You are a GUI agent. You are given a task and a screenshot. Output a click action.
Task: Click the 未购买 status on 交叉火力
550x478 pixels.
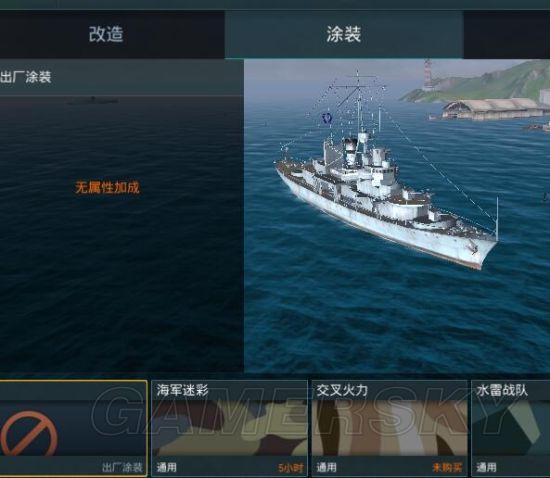(447, 467)
